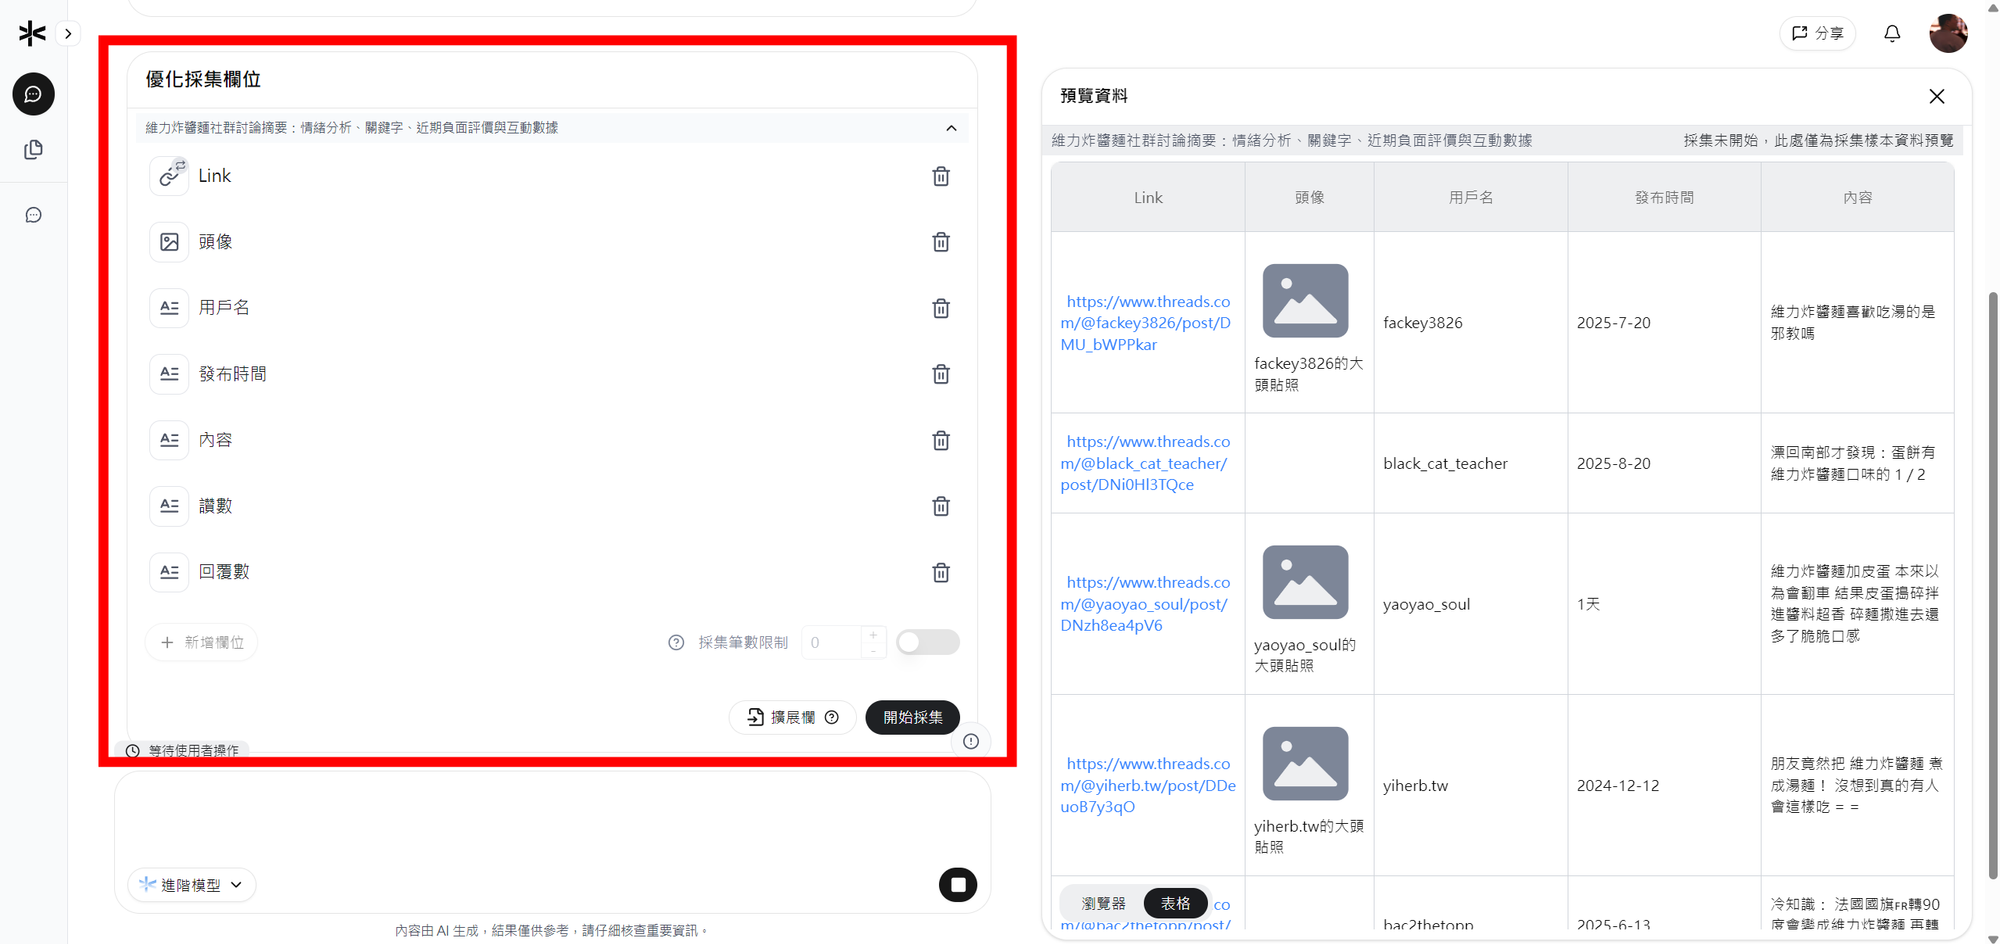Add a new field with 新增欄位
2000x944 pixels.
pyautogui.click(x=202, y=642)
